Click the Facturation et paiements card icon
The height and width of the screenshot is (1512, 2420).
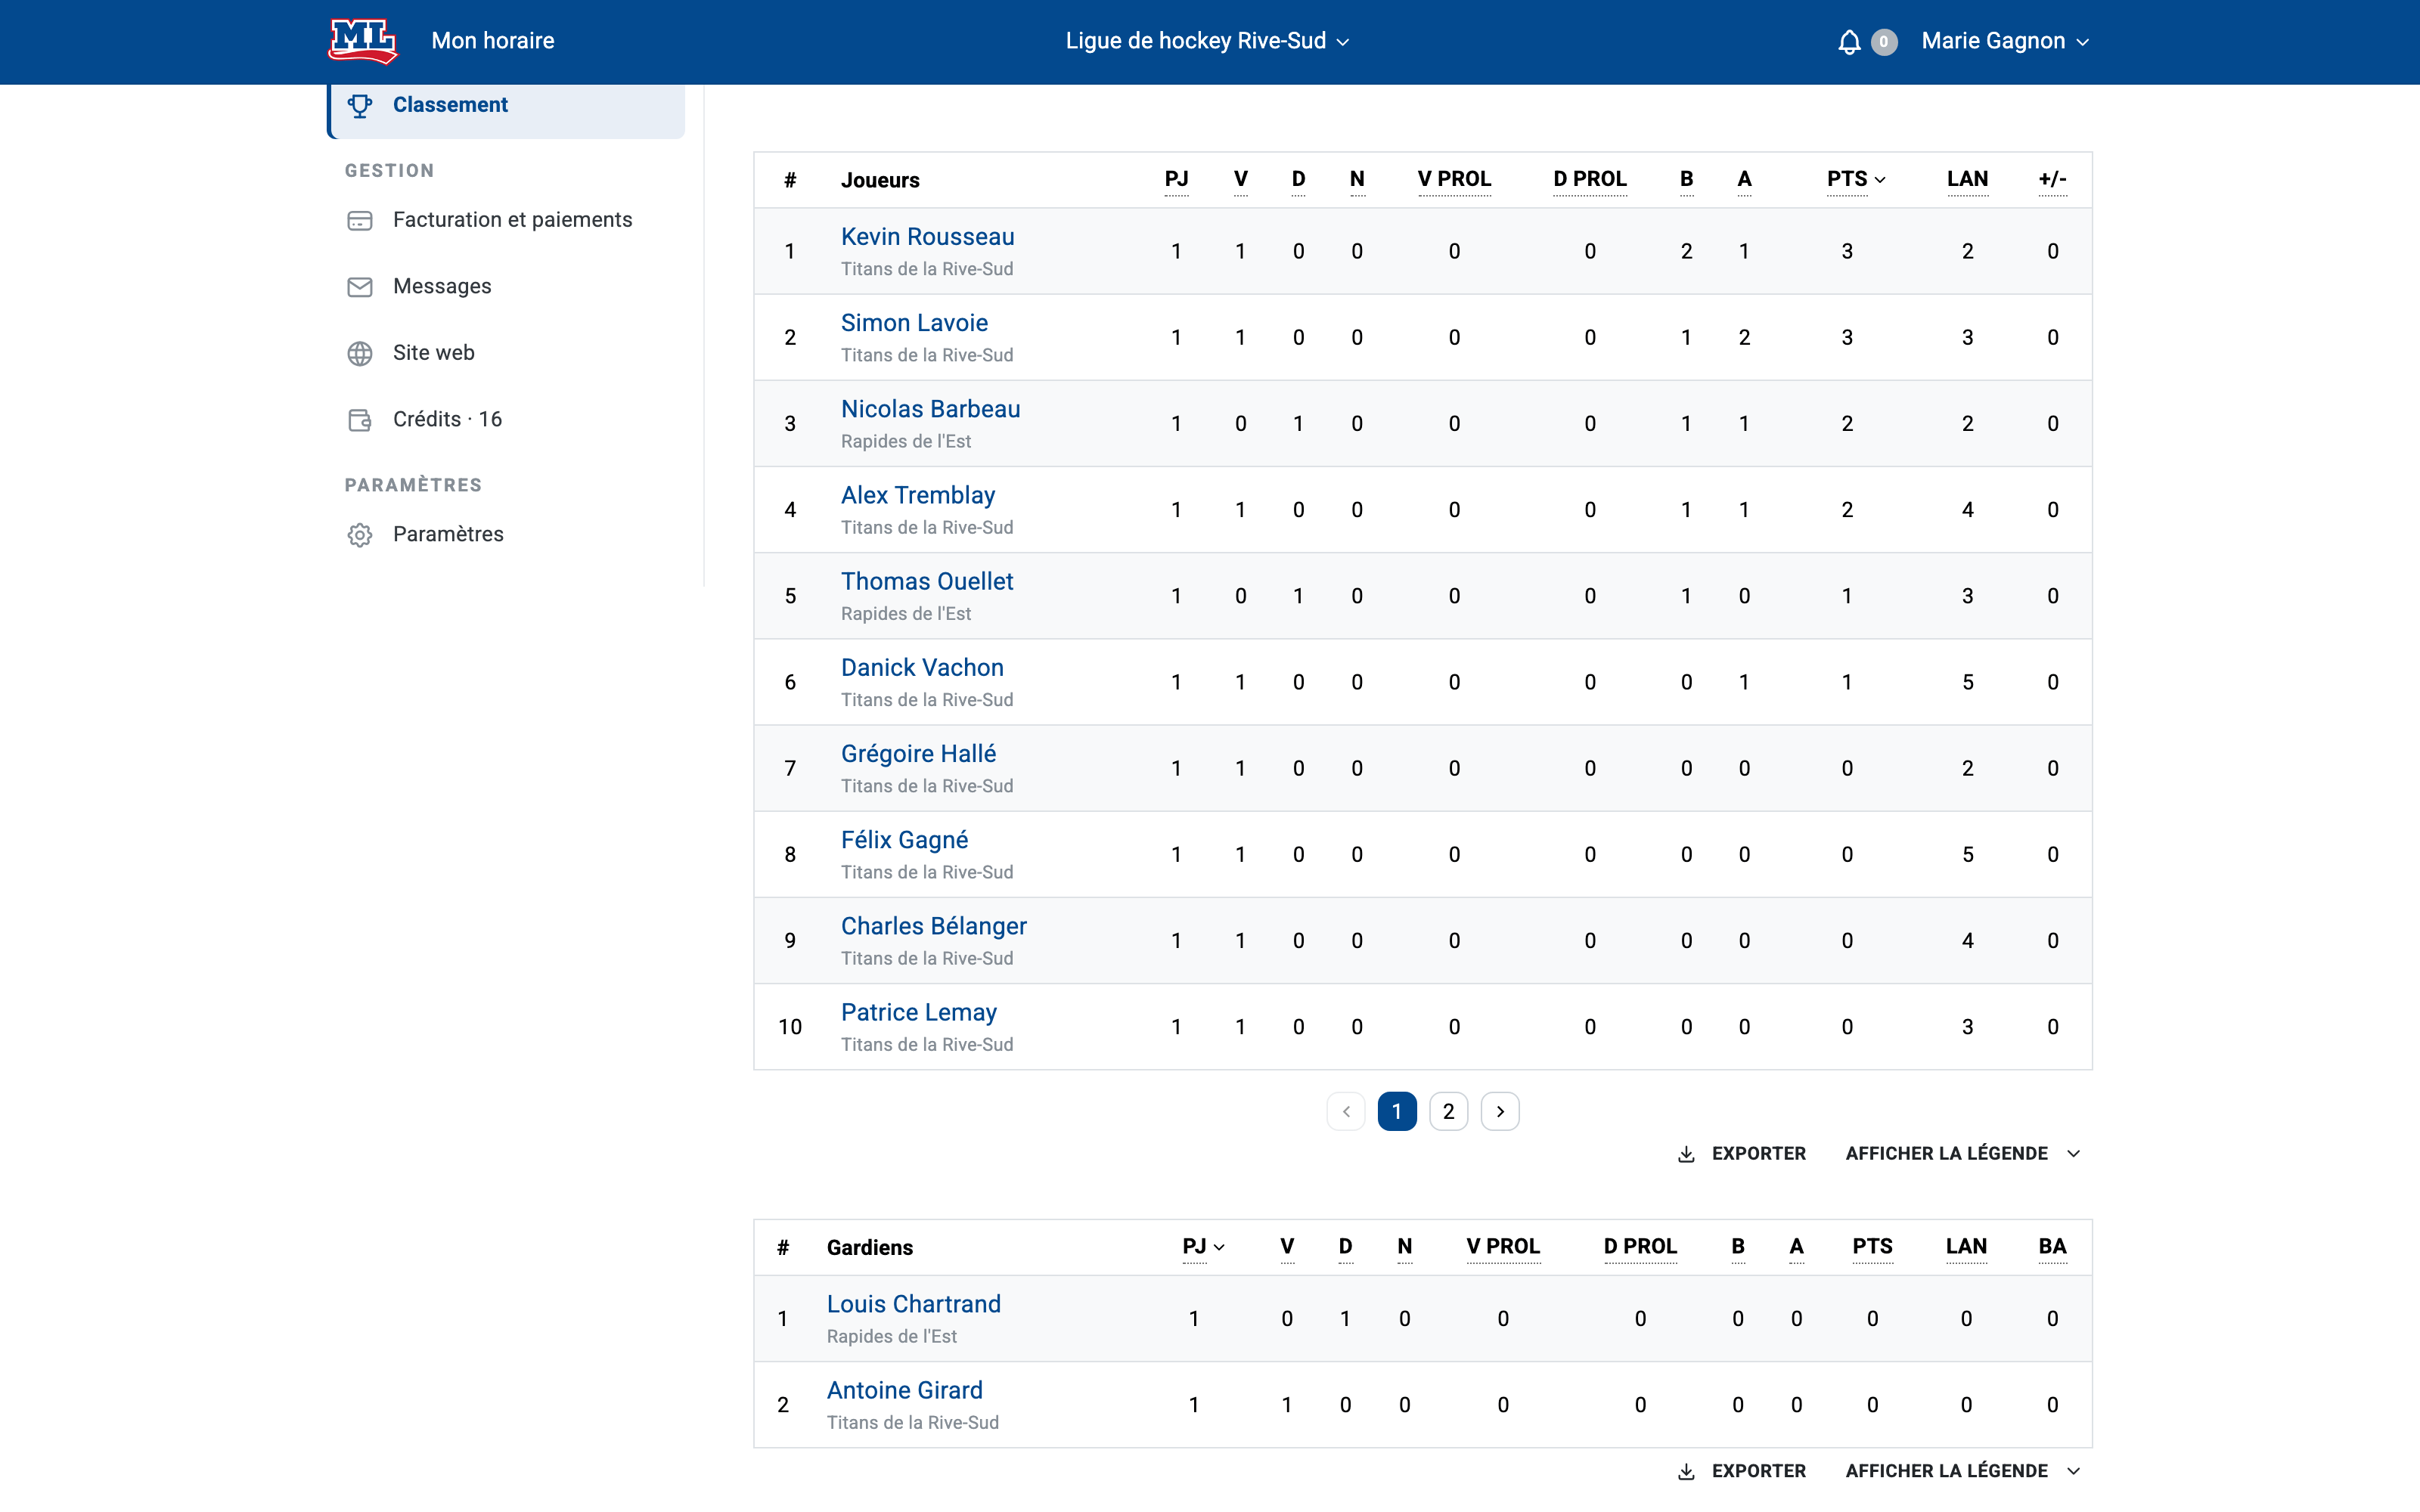click(360, 220)
